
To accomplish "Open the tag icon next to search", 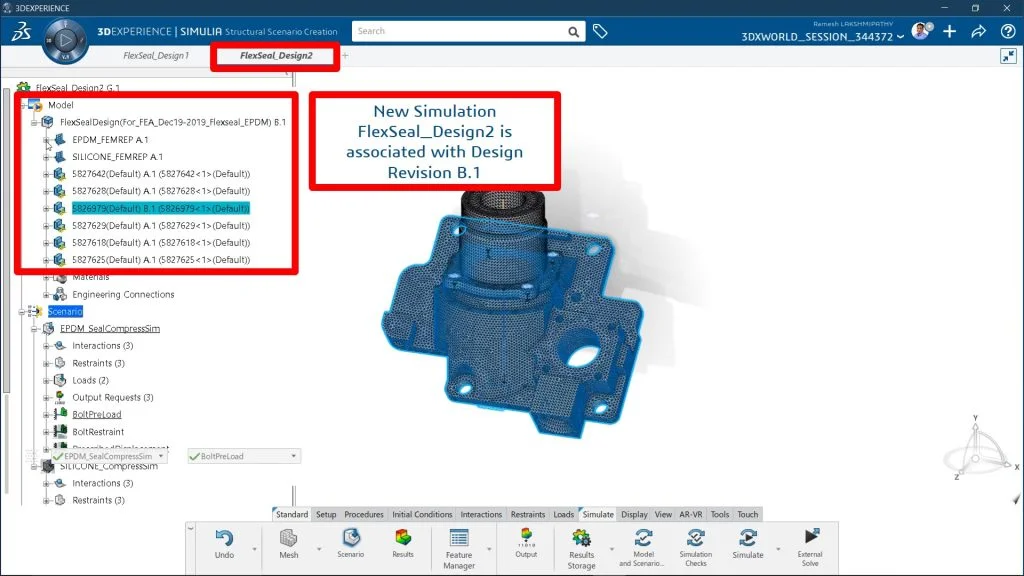I will [600, 31].
